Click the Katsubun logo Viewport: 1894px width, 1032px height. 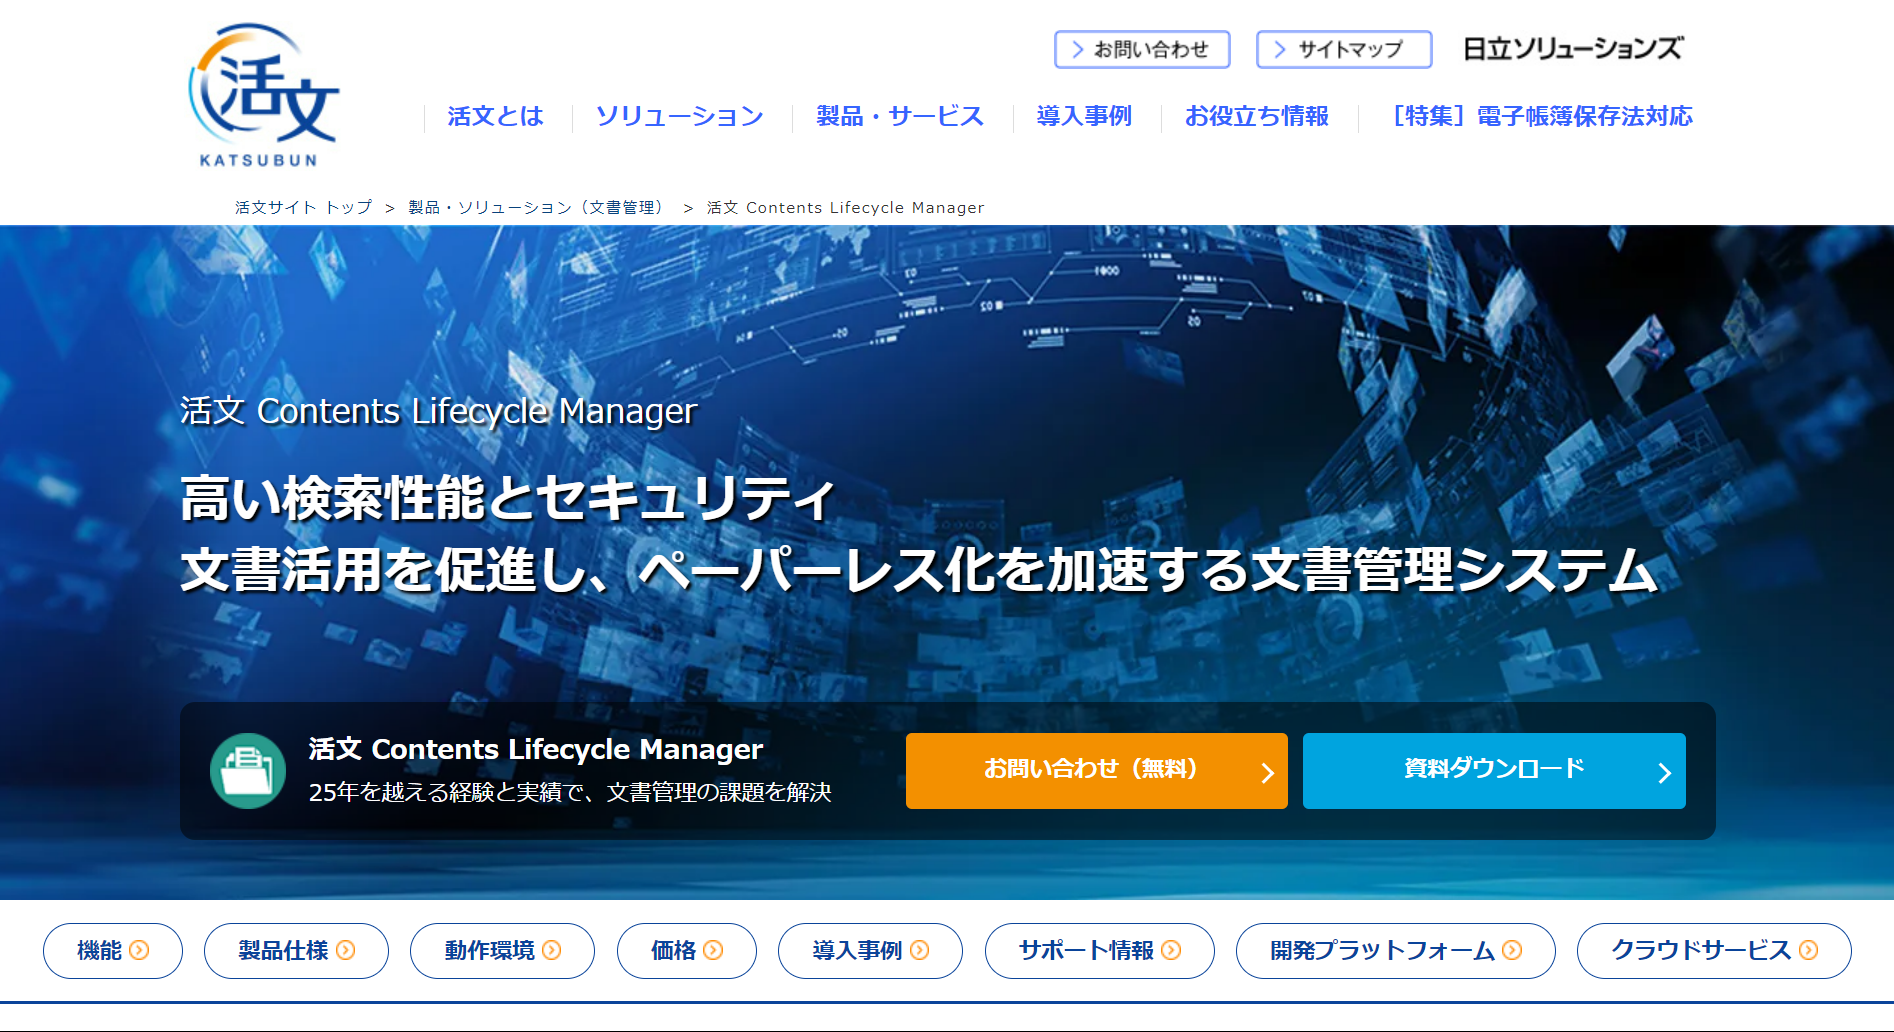264,96
